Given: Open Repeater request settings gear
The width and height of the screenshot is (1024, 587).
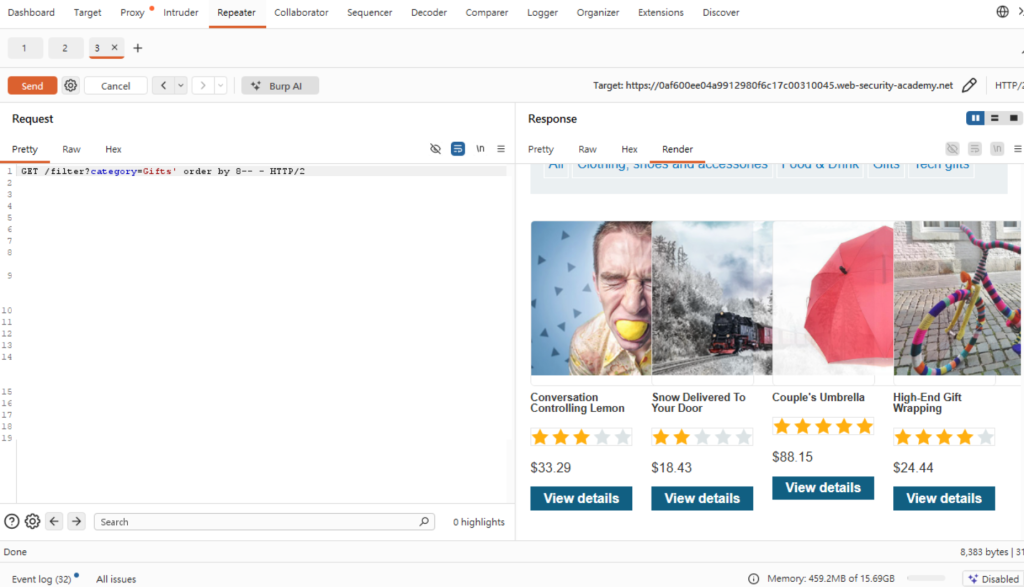Looking at the screenshot, I should click(x=71, y=86).
